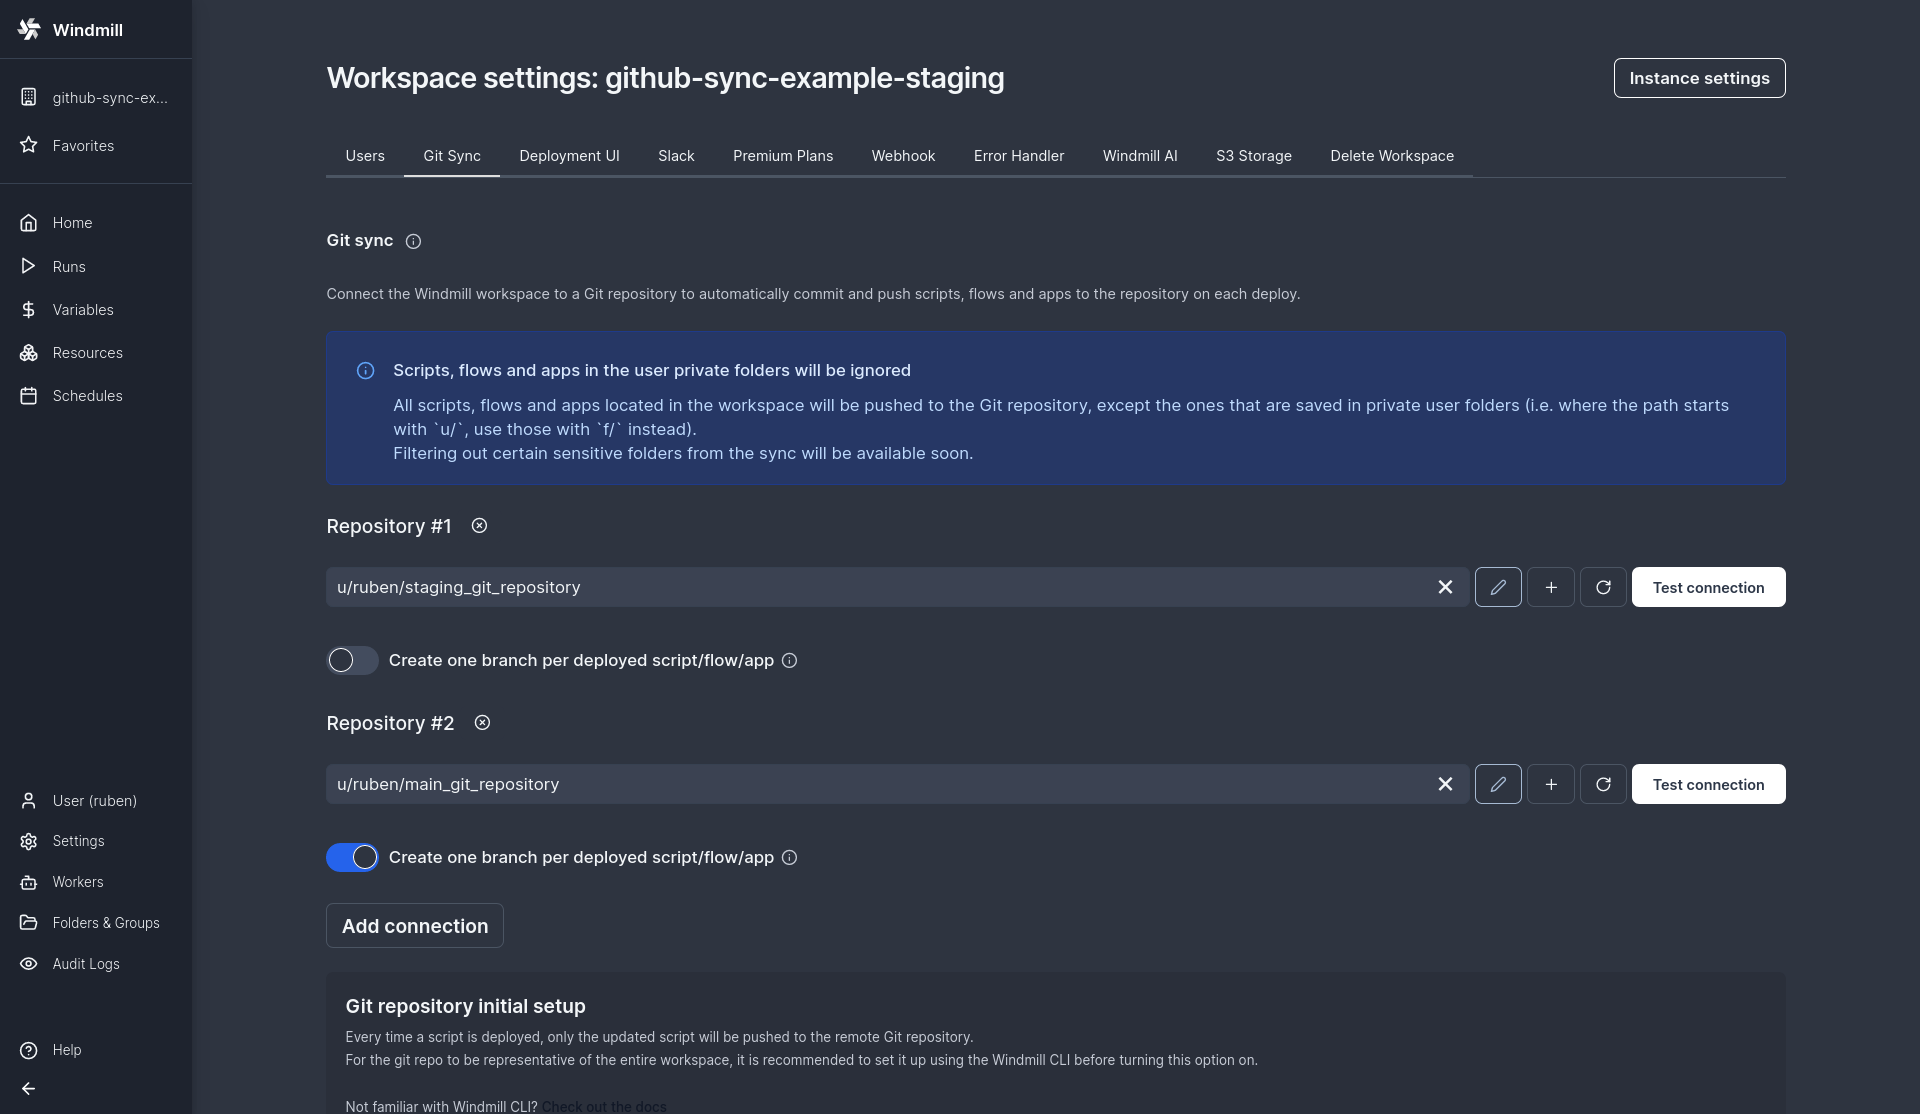Click info icon beside Repository #1 branch toggle
The height and width of the screenshot is (1114, 1920).
(789, 660)
